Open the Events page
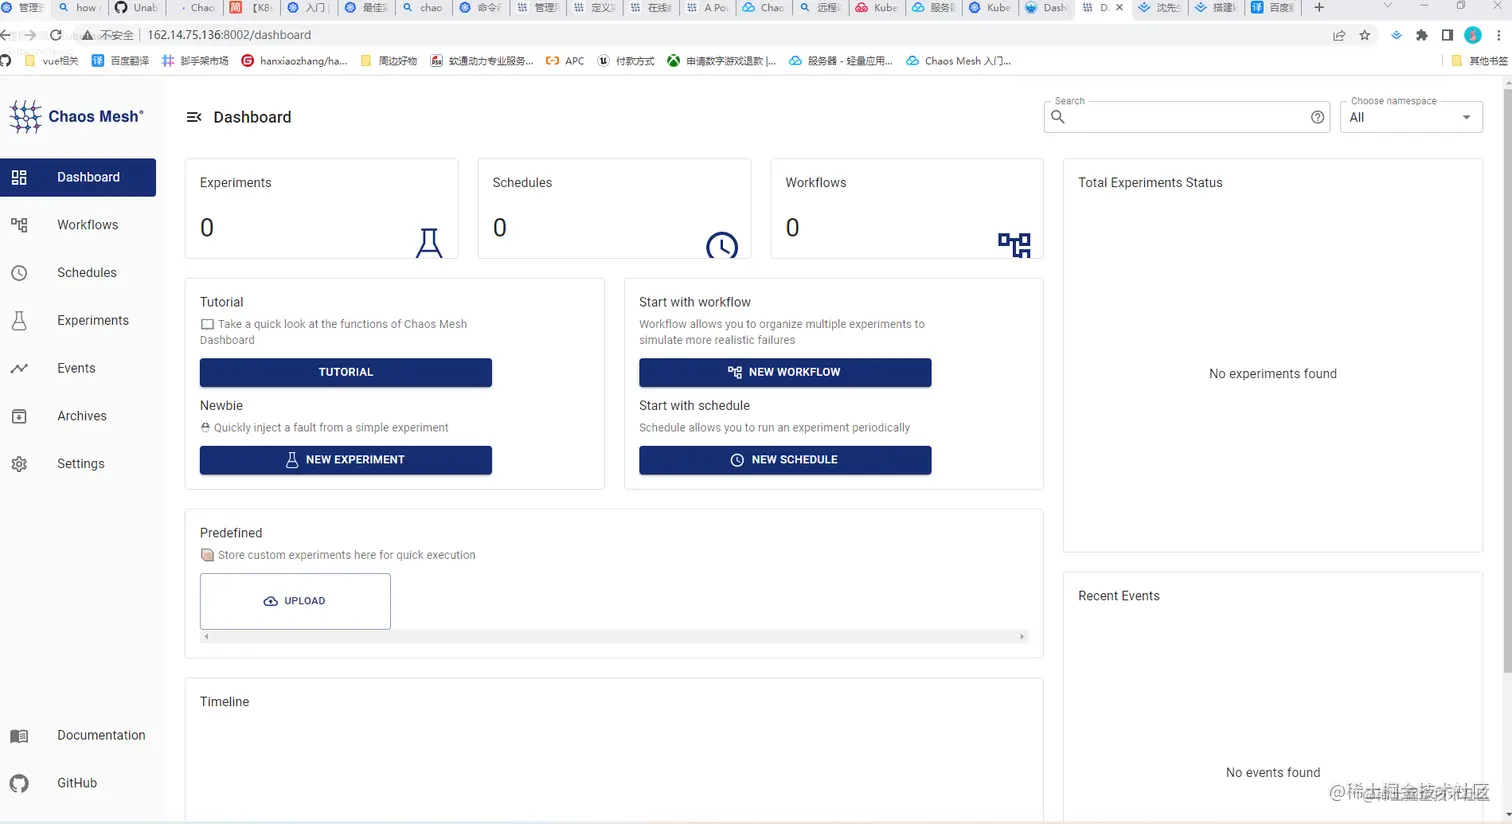The width and height of the screenshot is (1512, 824). 78,369
